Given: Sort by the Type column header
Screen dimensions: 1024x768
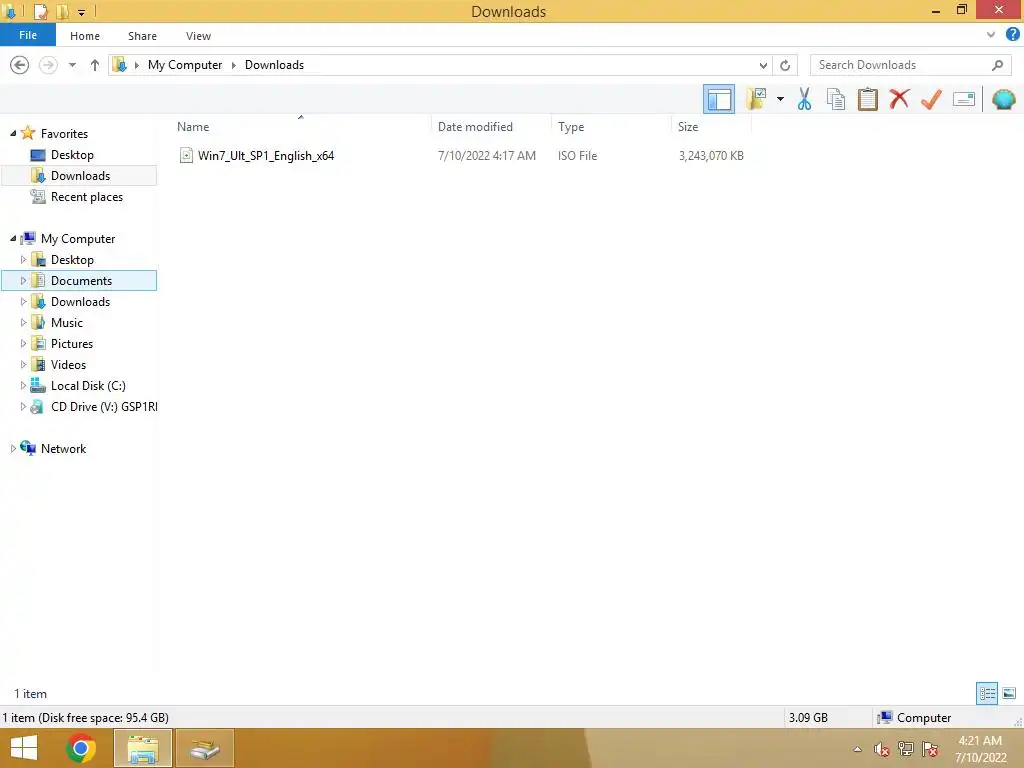Looking at the screenshot, I should (571, 127).
